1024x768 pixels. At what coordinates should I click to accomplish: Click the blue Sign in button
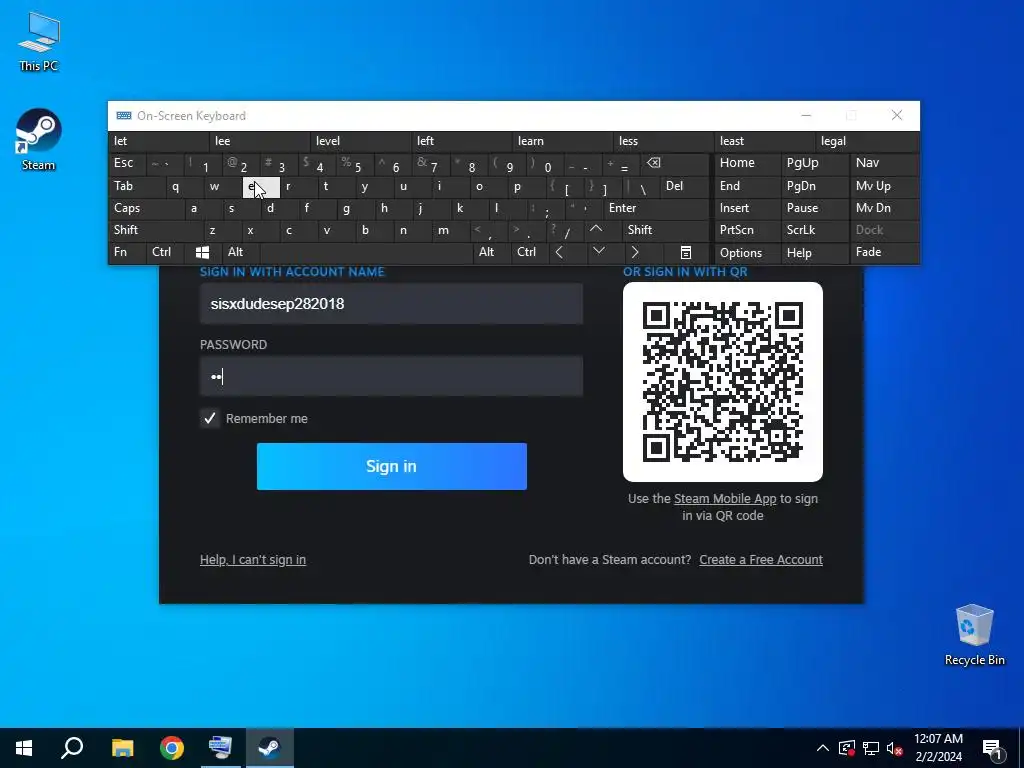392,466
